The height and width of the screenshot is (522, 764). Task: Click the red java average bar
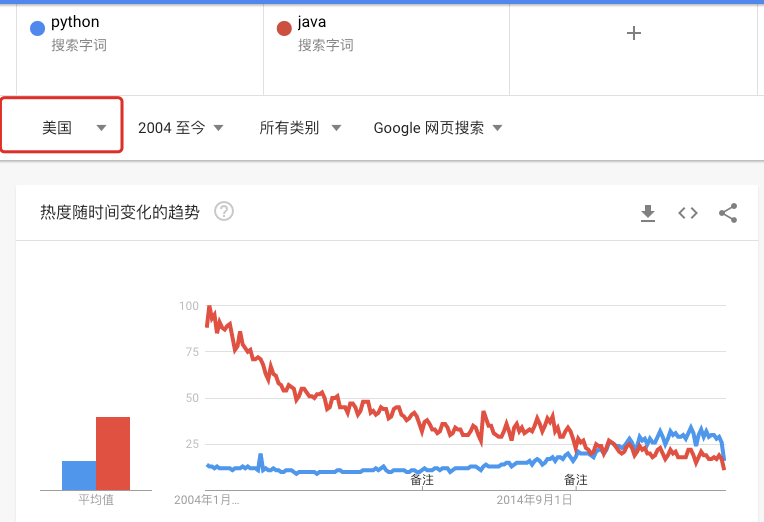point(113,453)
